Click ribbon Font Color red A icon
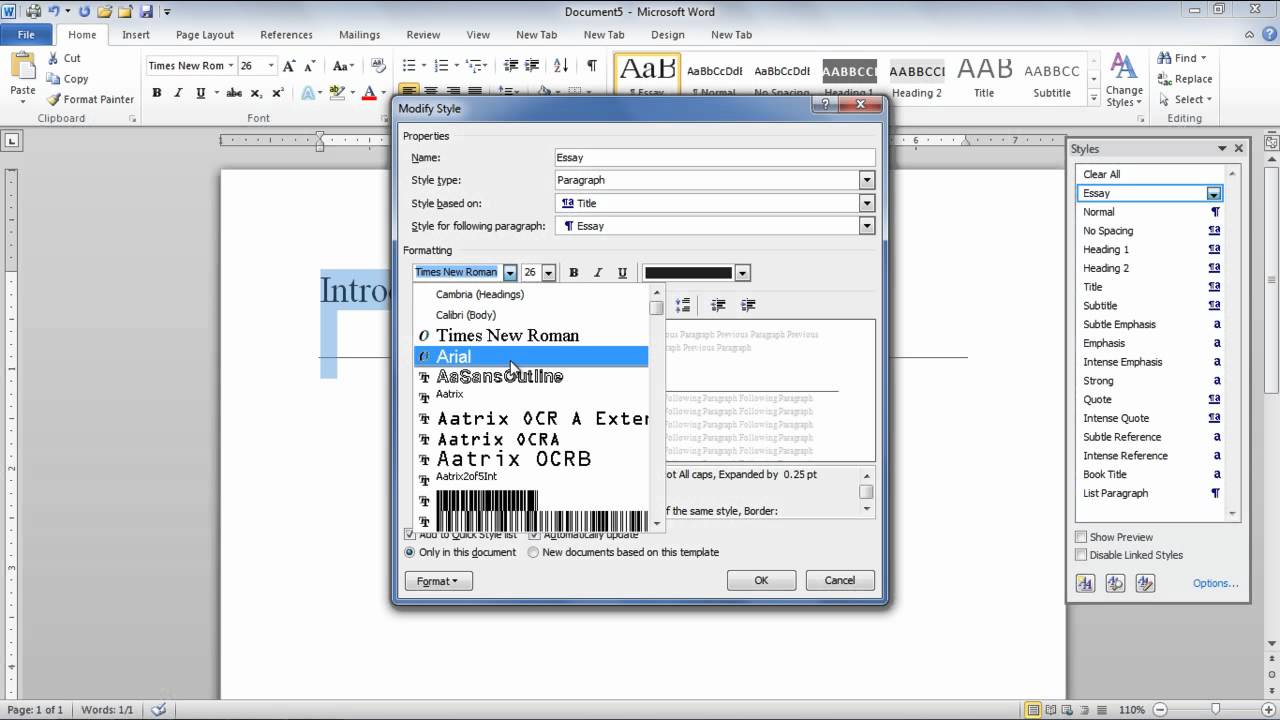 click(369, 93)
